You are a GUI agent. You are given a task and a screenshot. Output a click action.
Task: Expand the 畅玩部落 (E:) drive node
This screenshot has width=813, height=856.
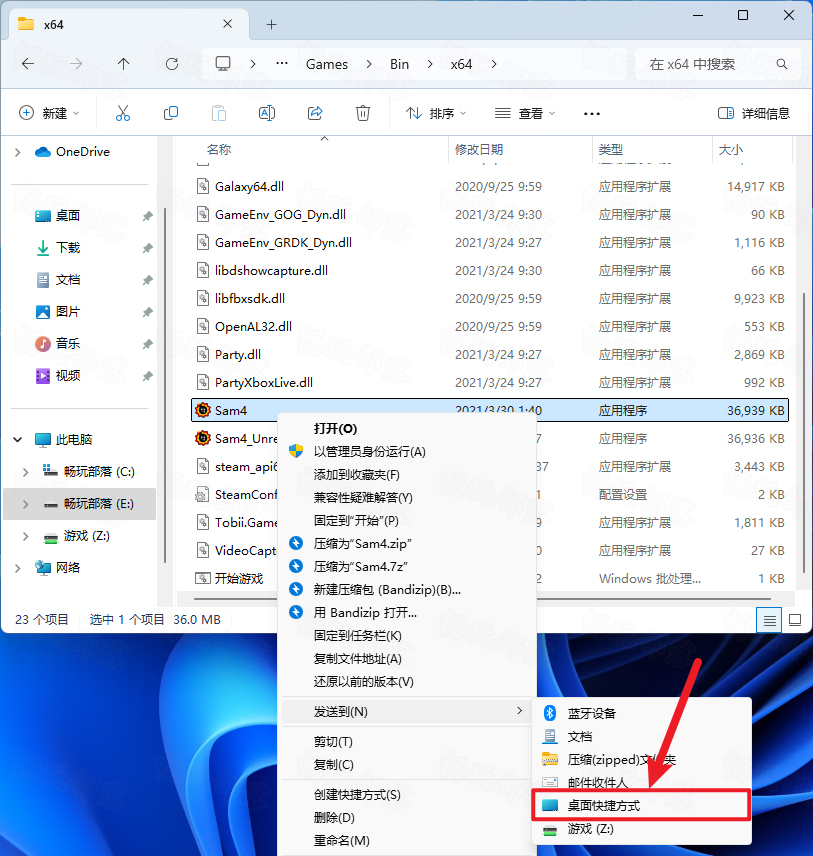(25, 504)
